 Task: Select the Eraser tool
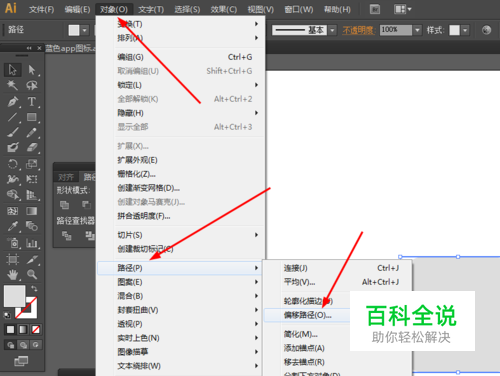pyautogui.click(x=32, y=147)
